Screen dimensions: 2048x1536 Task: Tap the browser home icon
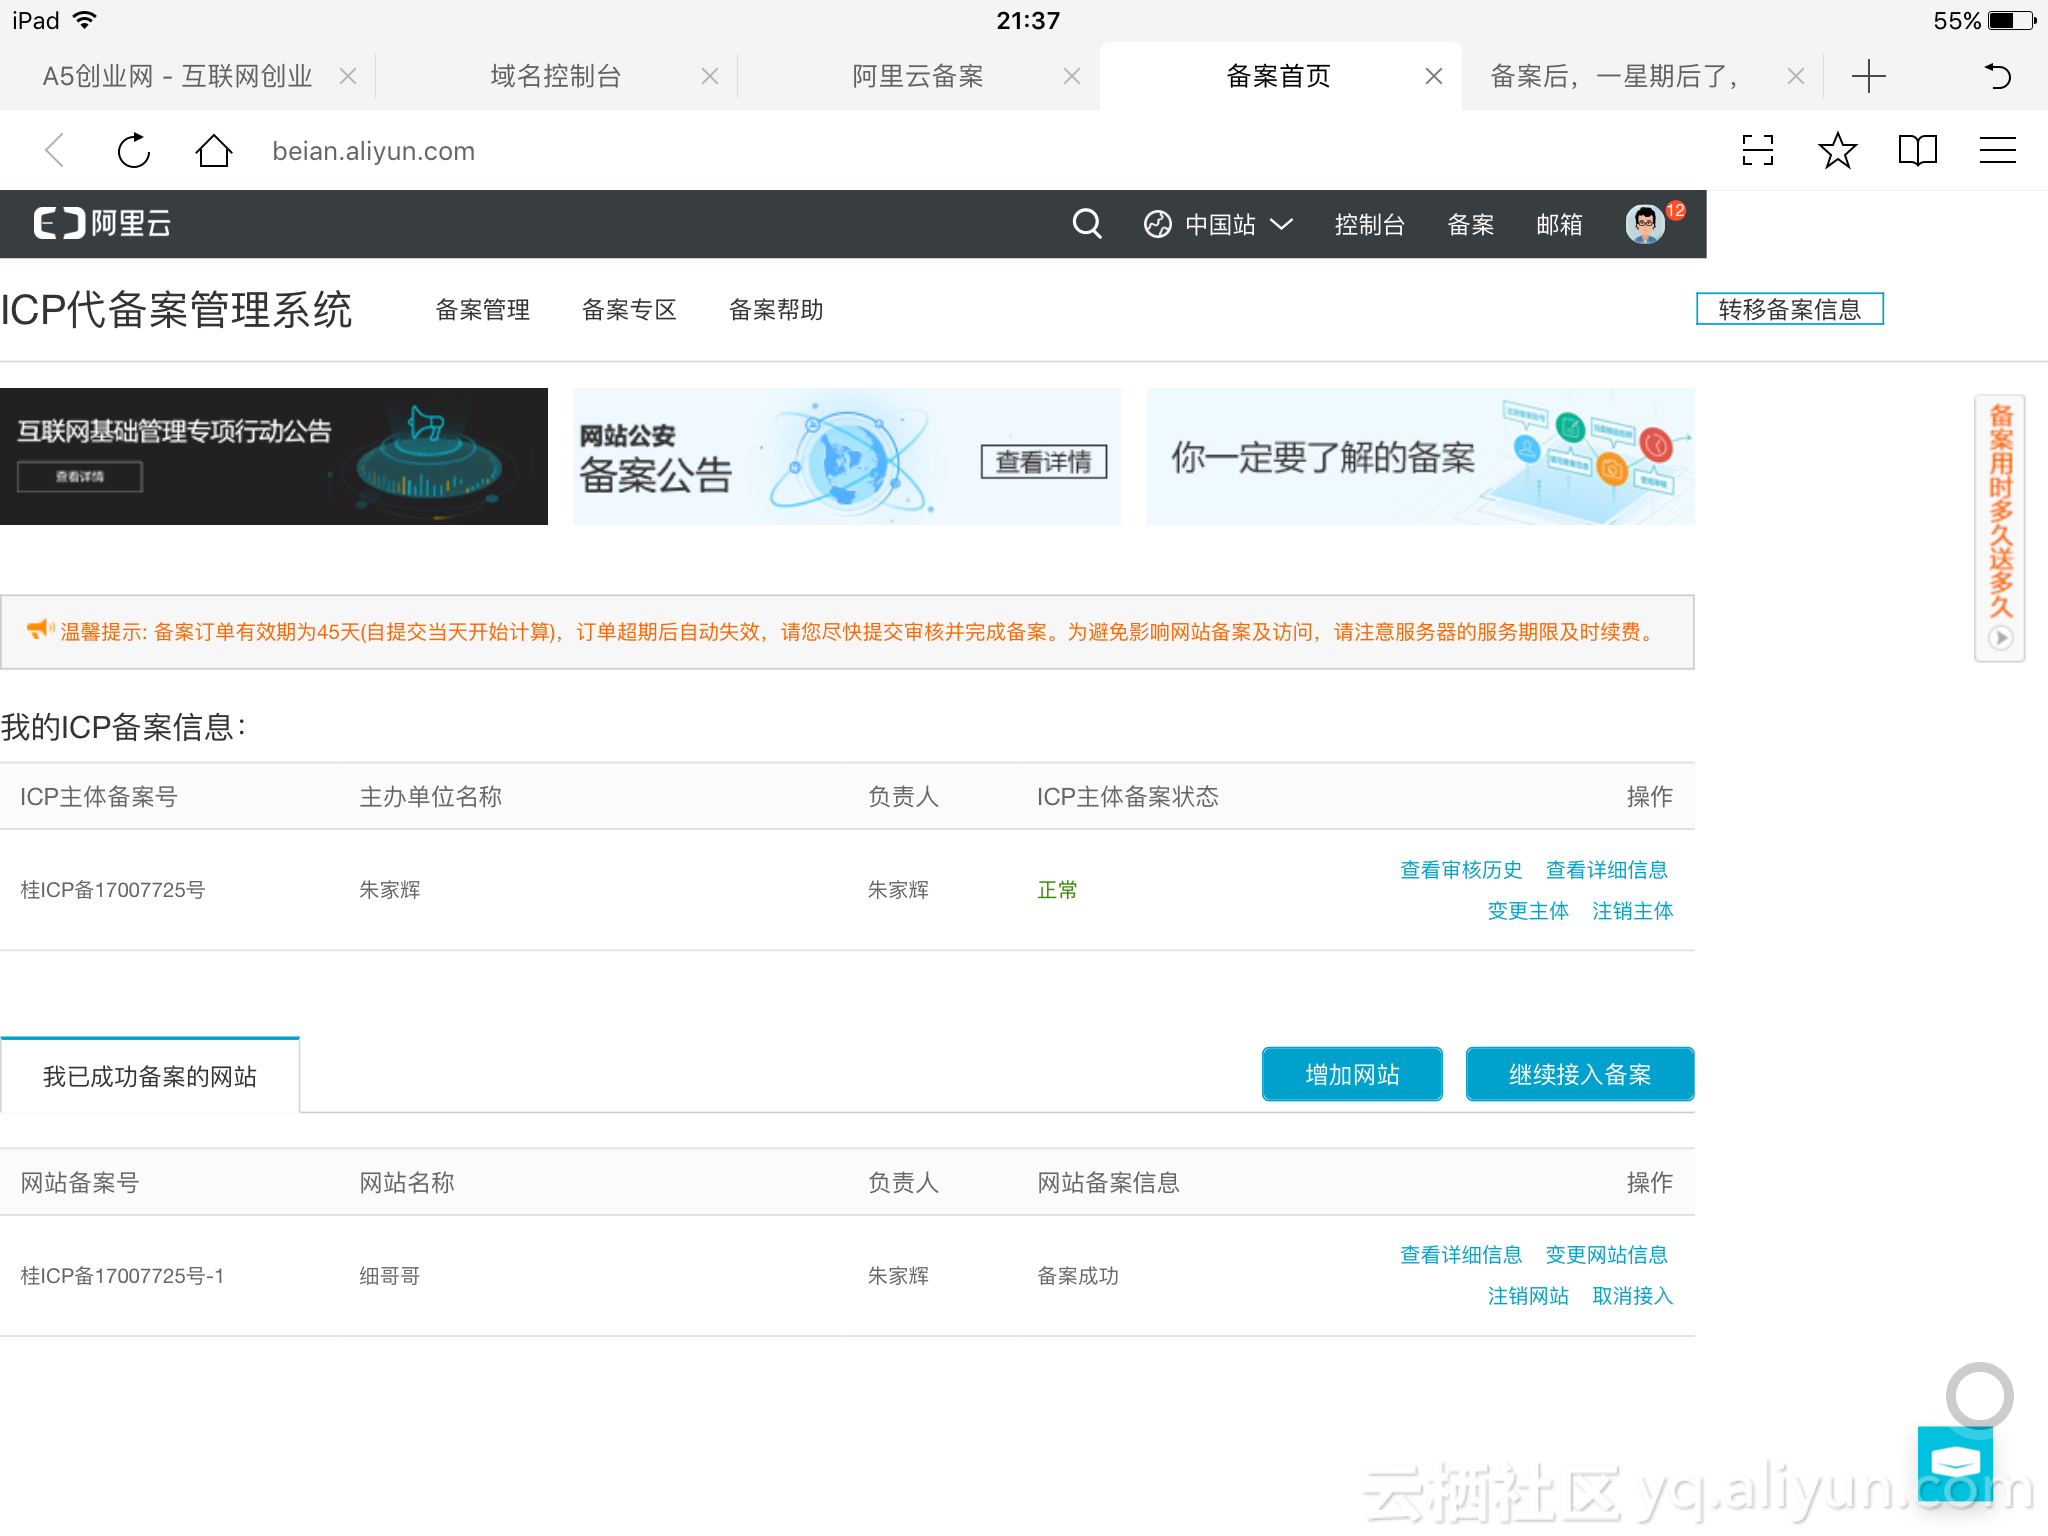[213, 151]
